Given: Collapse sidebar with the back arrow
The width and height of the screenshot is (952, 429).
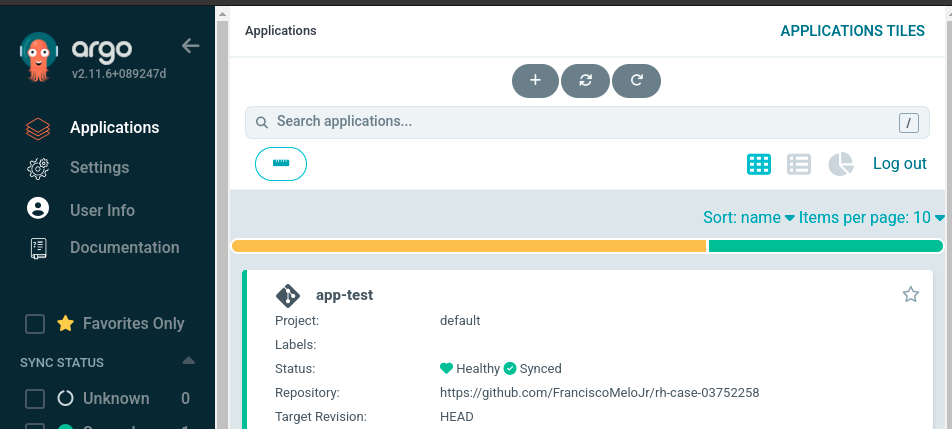Looking at the screenshot, I should [190, 46].
